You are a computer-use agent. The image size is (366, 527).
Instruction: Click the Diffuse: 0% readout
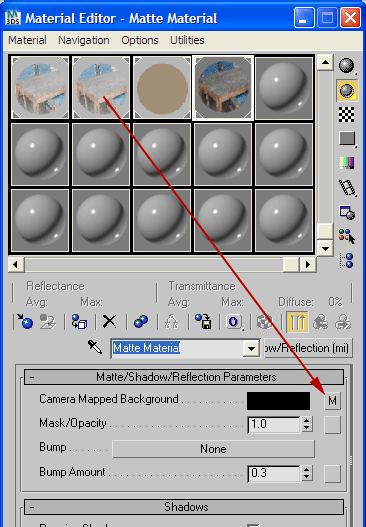tap(310, 302)
